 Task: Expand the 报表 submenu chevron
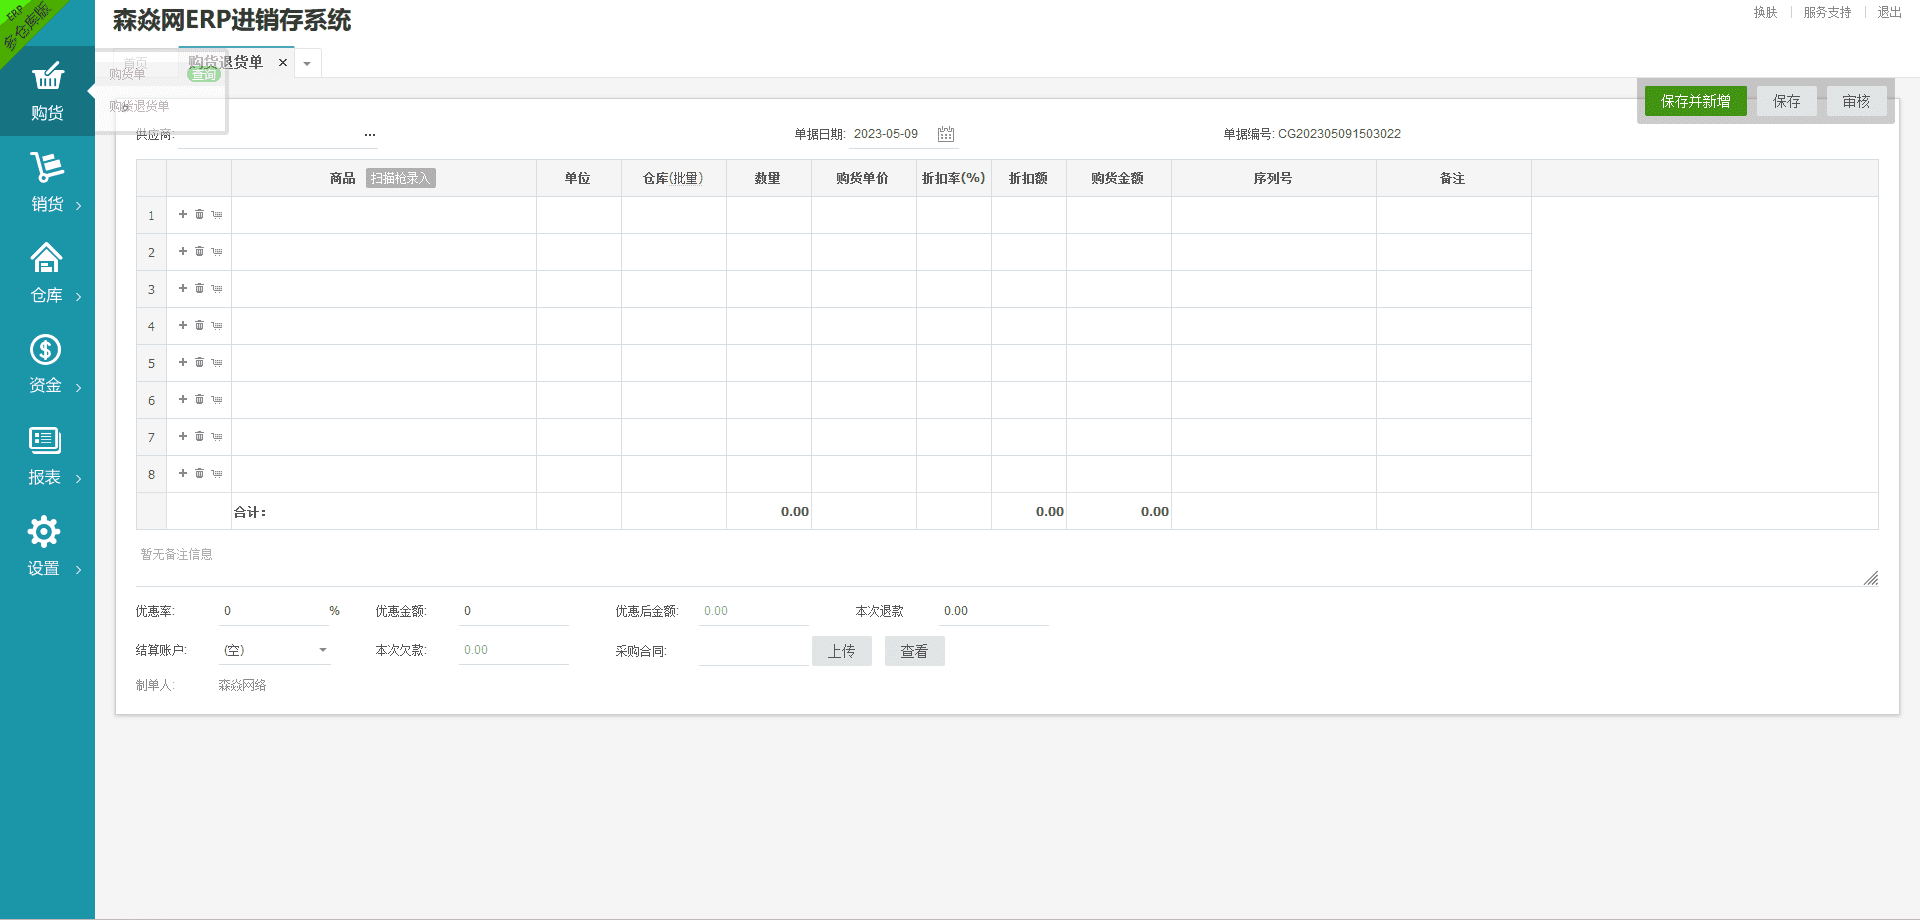79,479
